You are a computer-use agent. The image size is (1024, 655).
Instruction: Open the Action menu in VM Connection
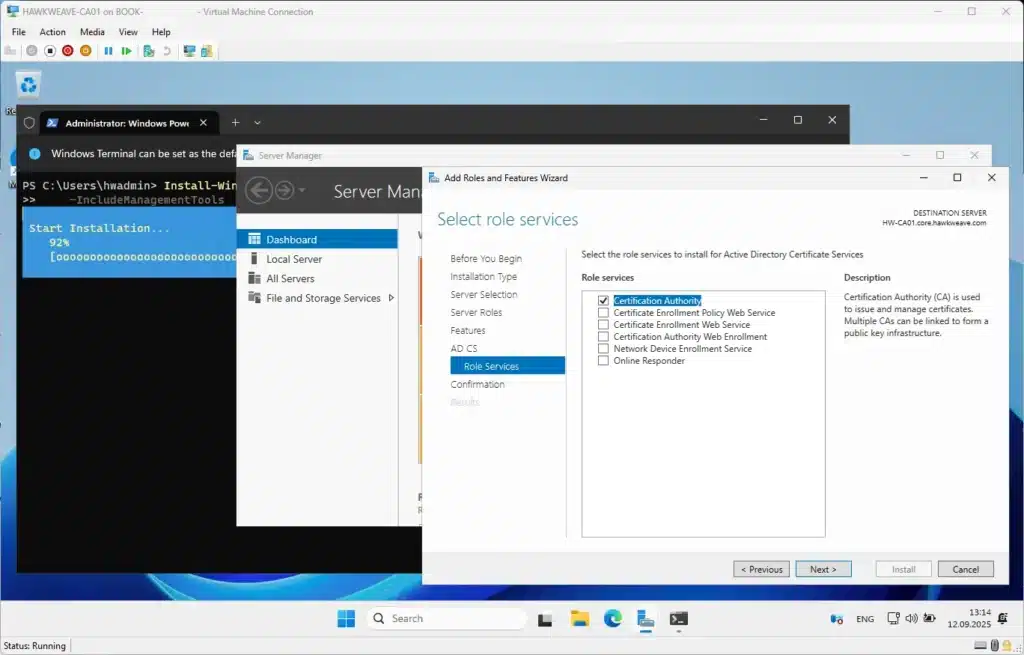point(52,32)
